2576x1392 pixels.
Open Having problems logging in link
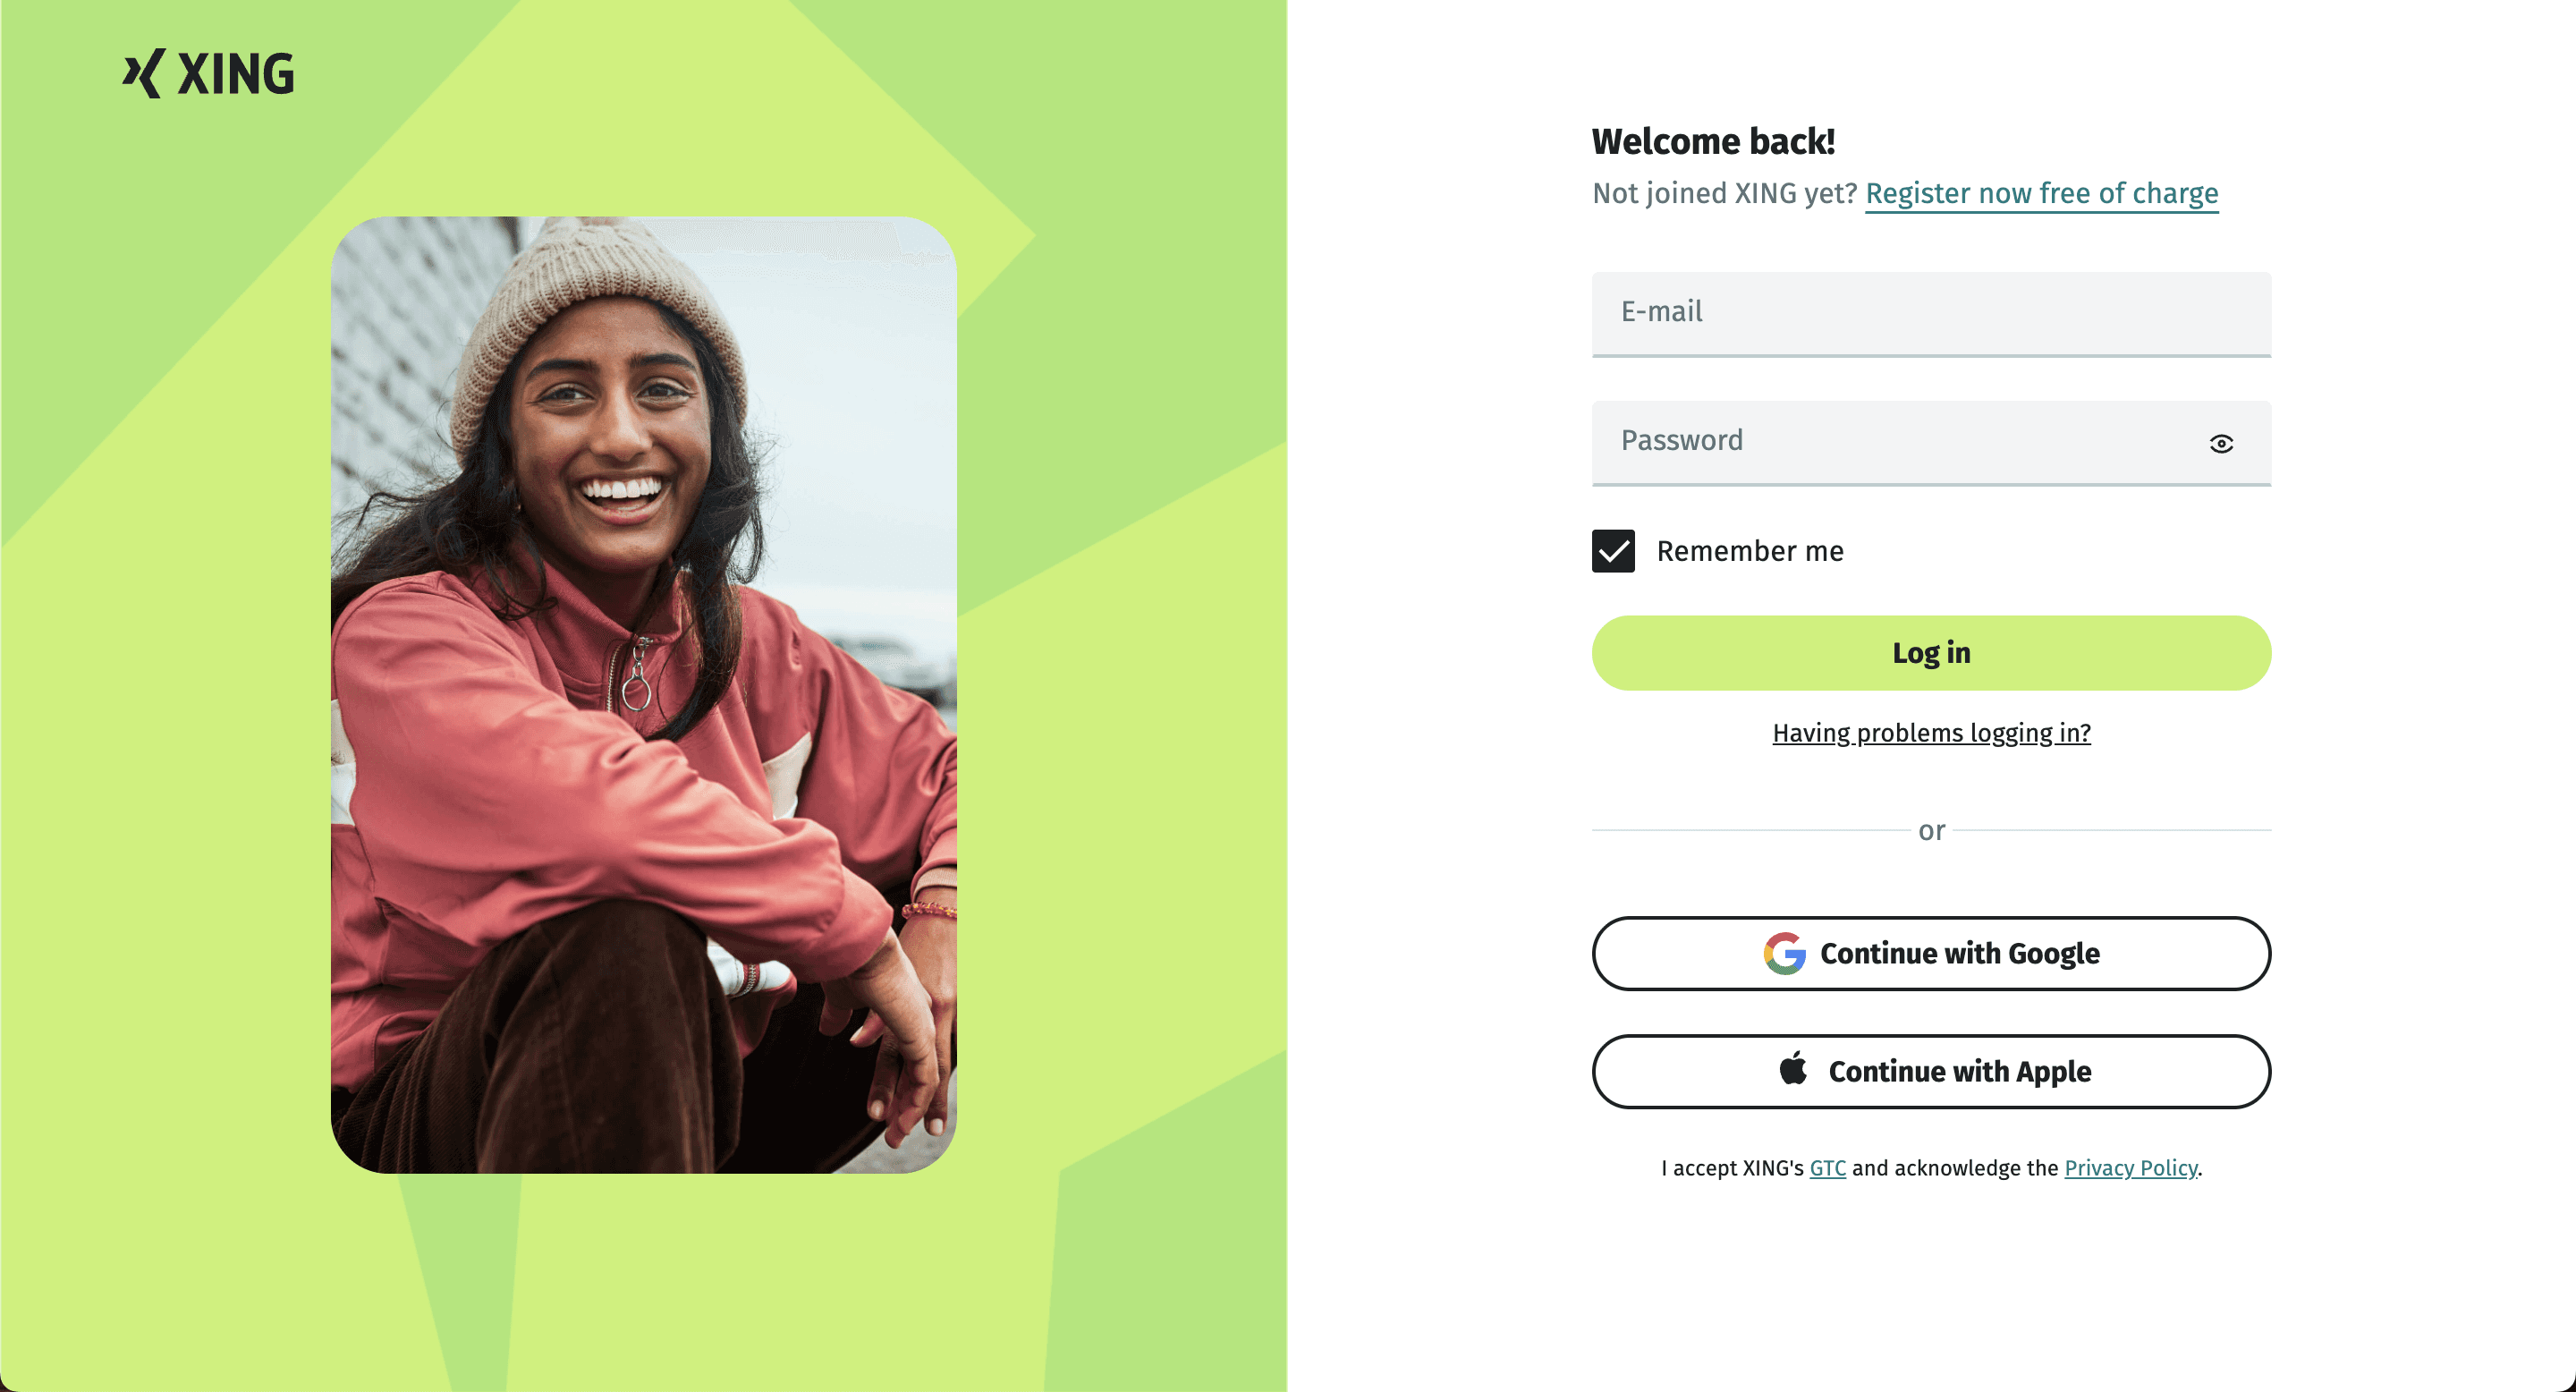pos(1931,733)
